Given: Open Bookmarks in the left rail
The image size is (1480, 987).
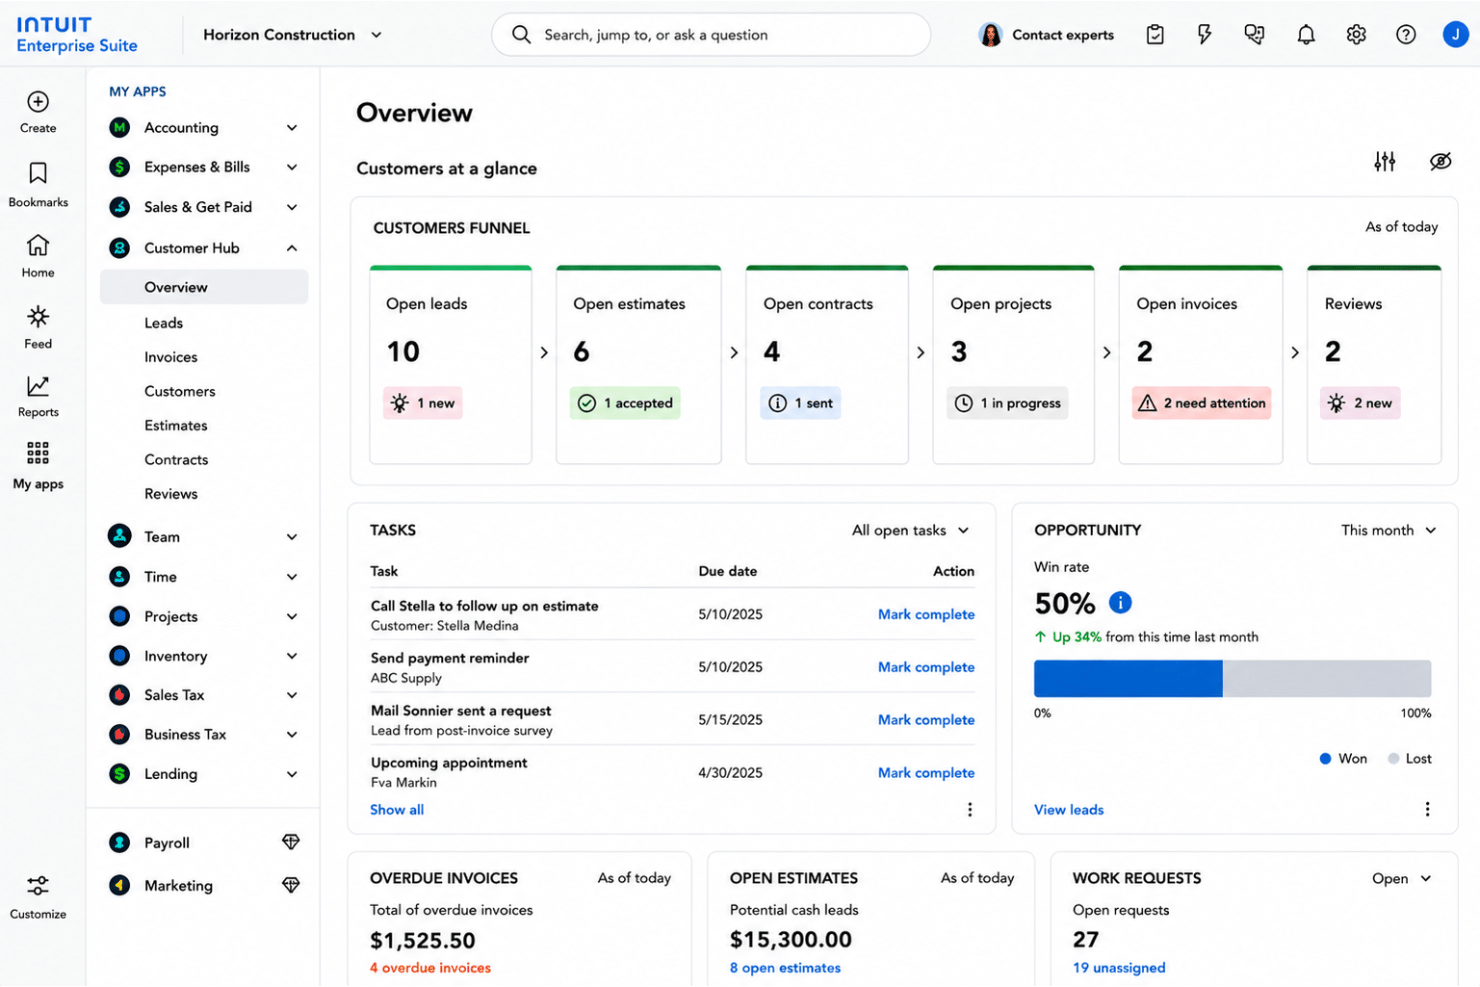Looking at the screenshot, I should pyautogui.click(x=38, y=184).
